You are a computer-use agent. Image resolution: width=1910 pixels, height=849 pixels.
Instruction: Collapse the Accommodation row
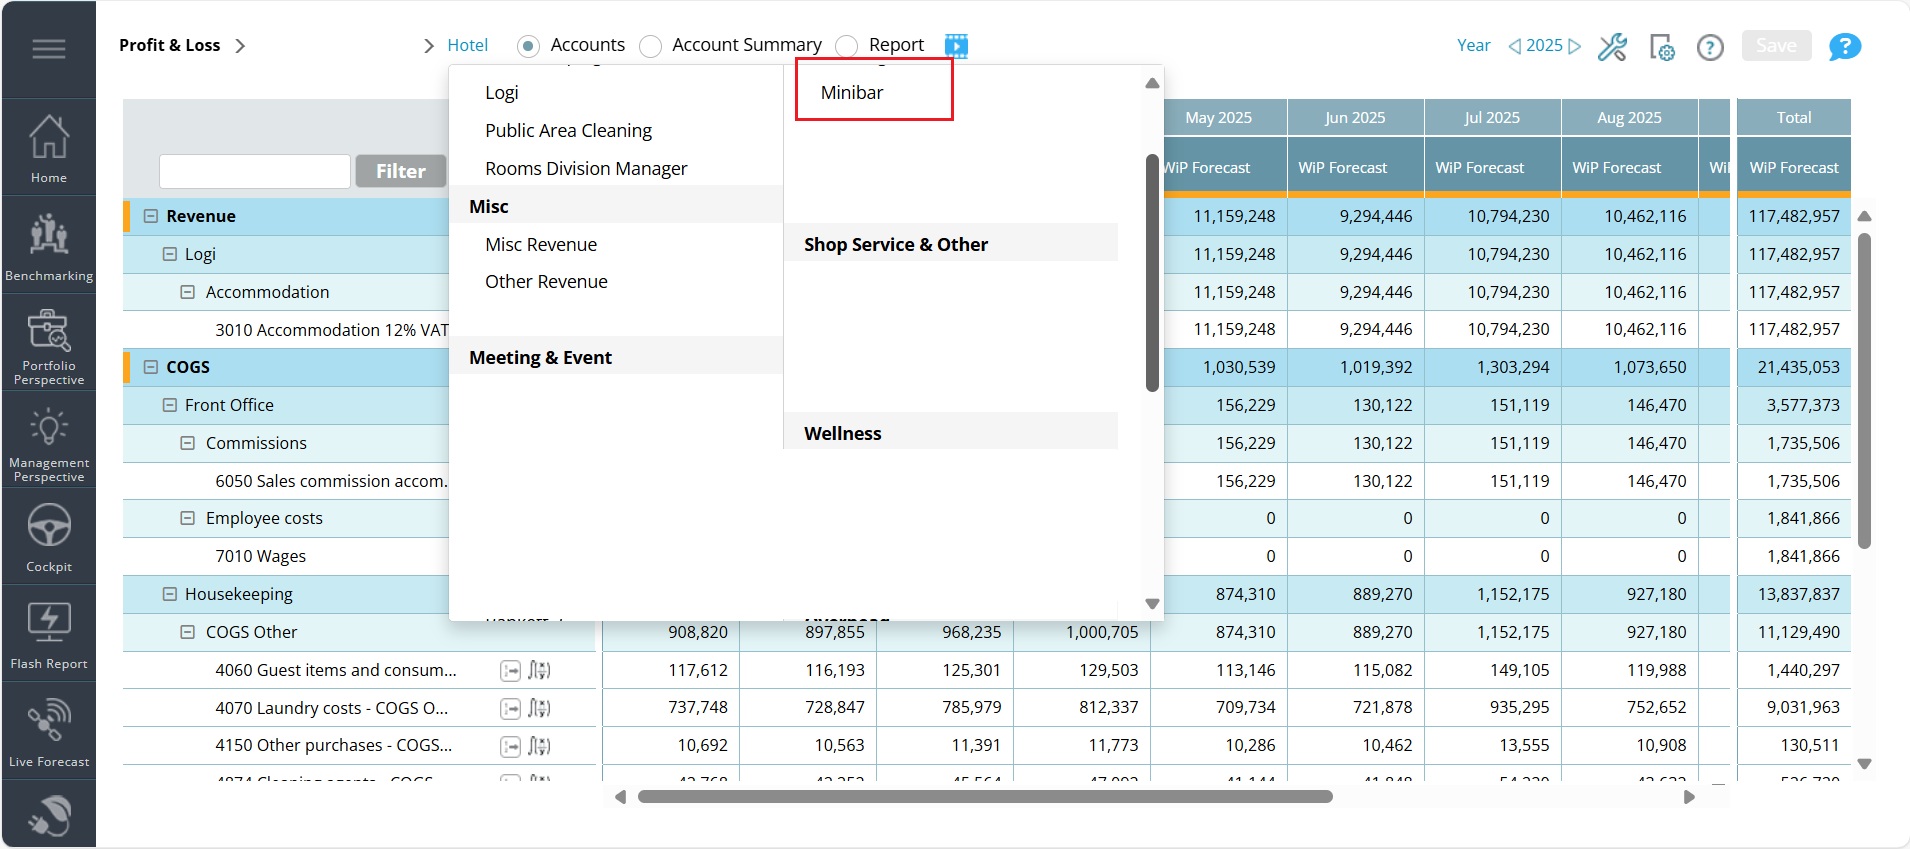click(x=187, y=292)
